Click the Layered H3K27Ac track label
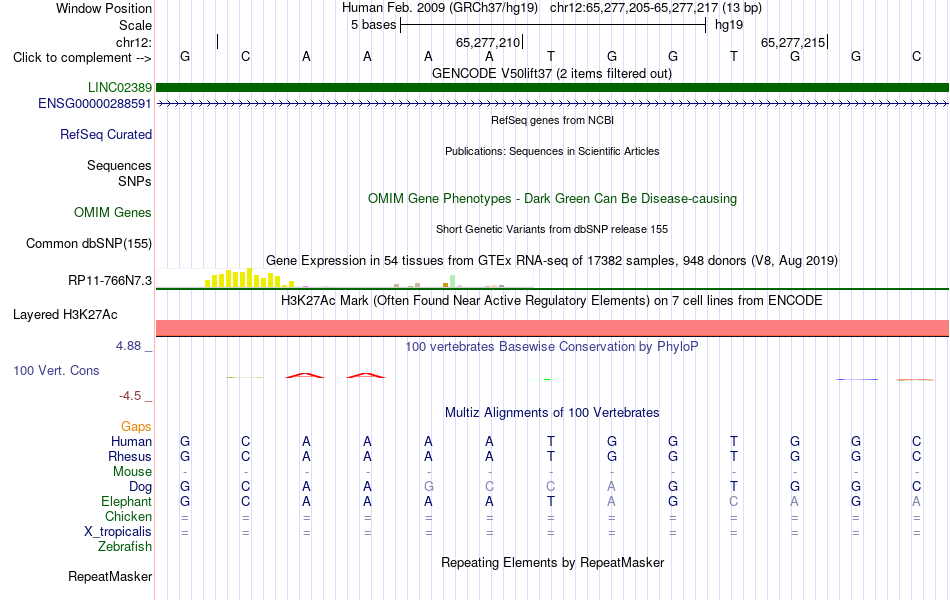950x600 pixels. [65, 315]
